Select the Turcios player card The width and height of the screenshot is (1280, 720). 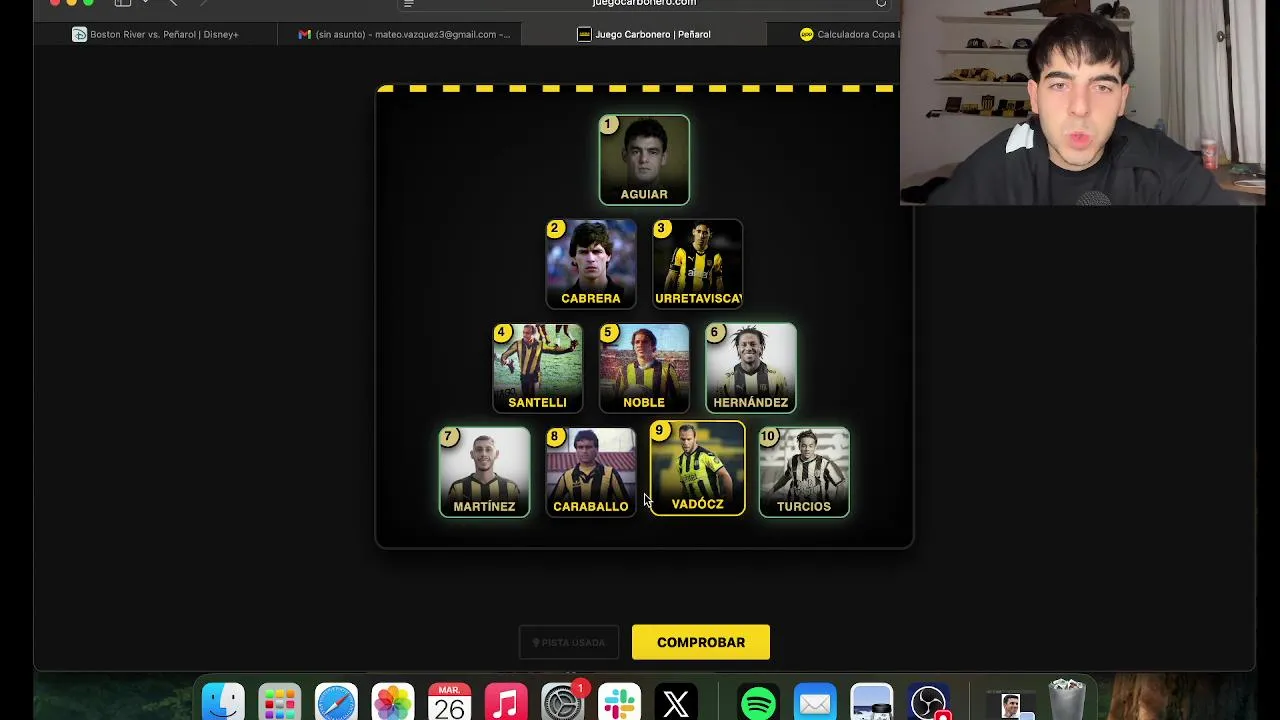coord(804,472)
